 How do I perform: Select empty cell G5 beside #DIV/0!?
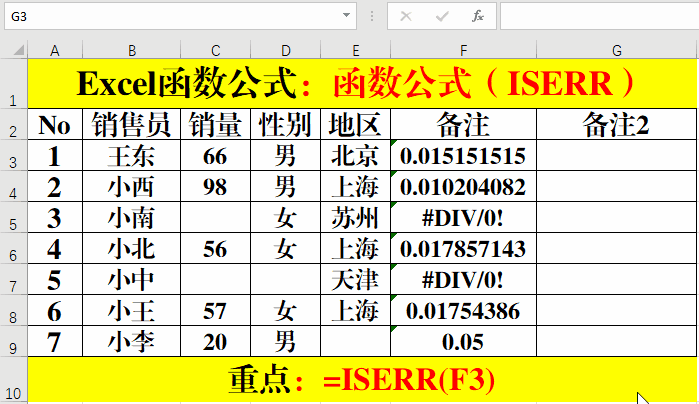tap(617, 217)
